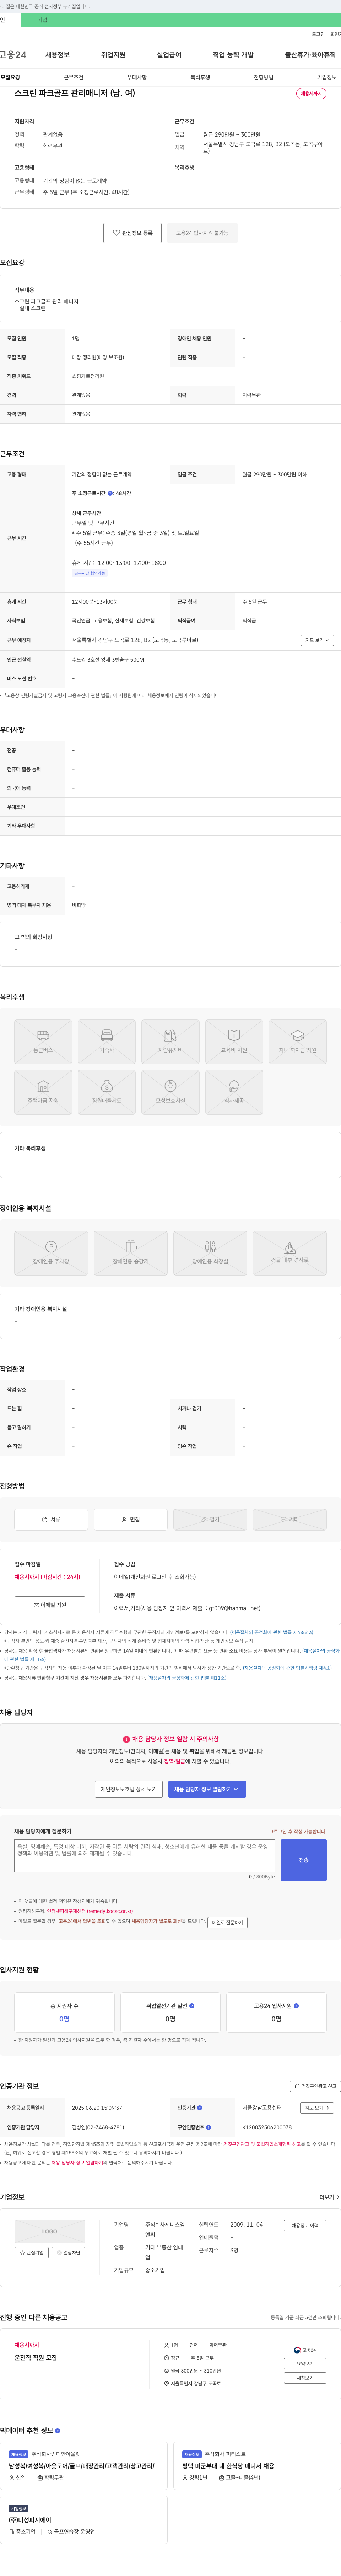Viewport: 341px width, 2576px height.
Task: Click the blue 전송 submit button
Action: click(304, 1860)
